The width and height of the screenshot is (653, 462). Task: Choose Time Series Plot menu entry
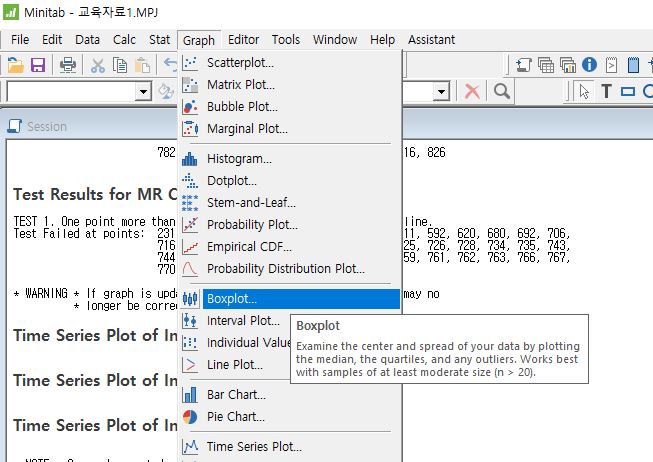[x=290, y=447]
